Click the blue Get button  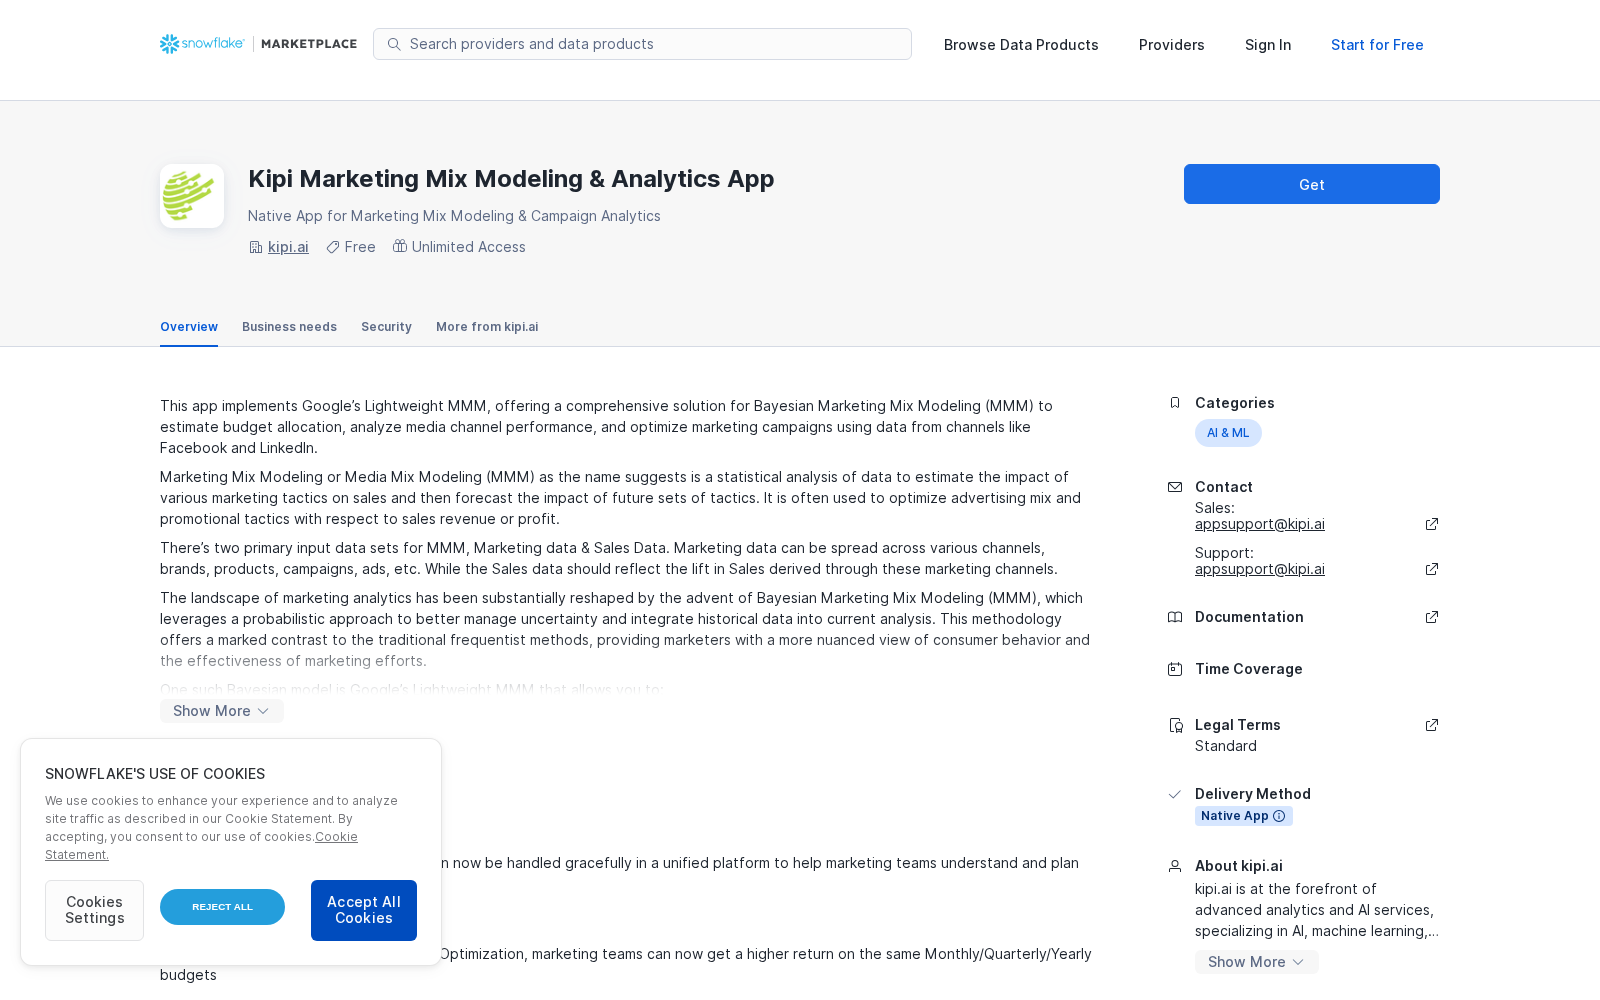(x=1312, y=184)
